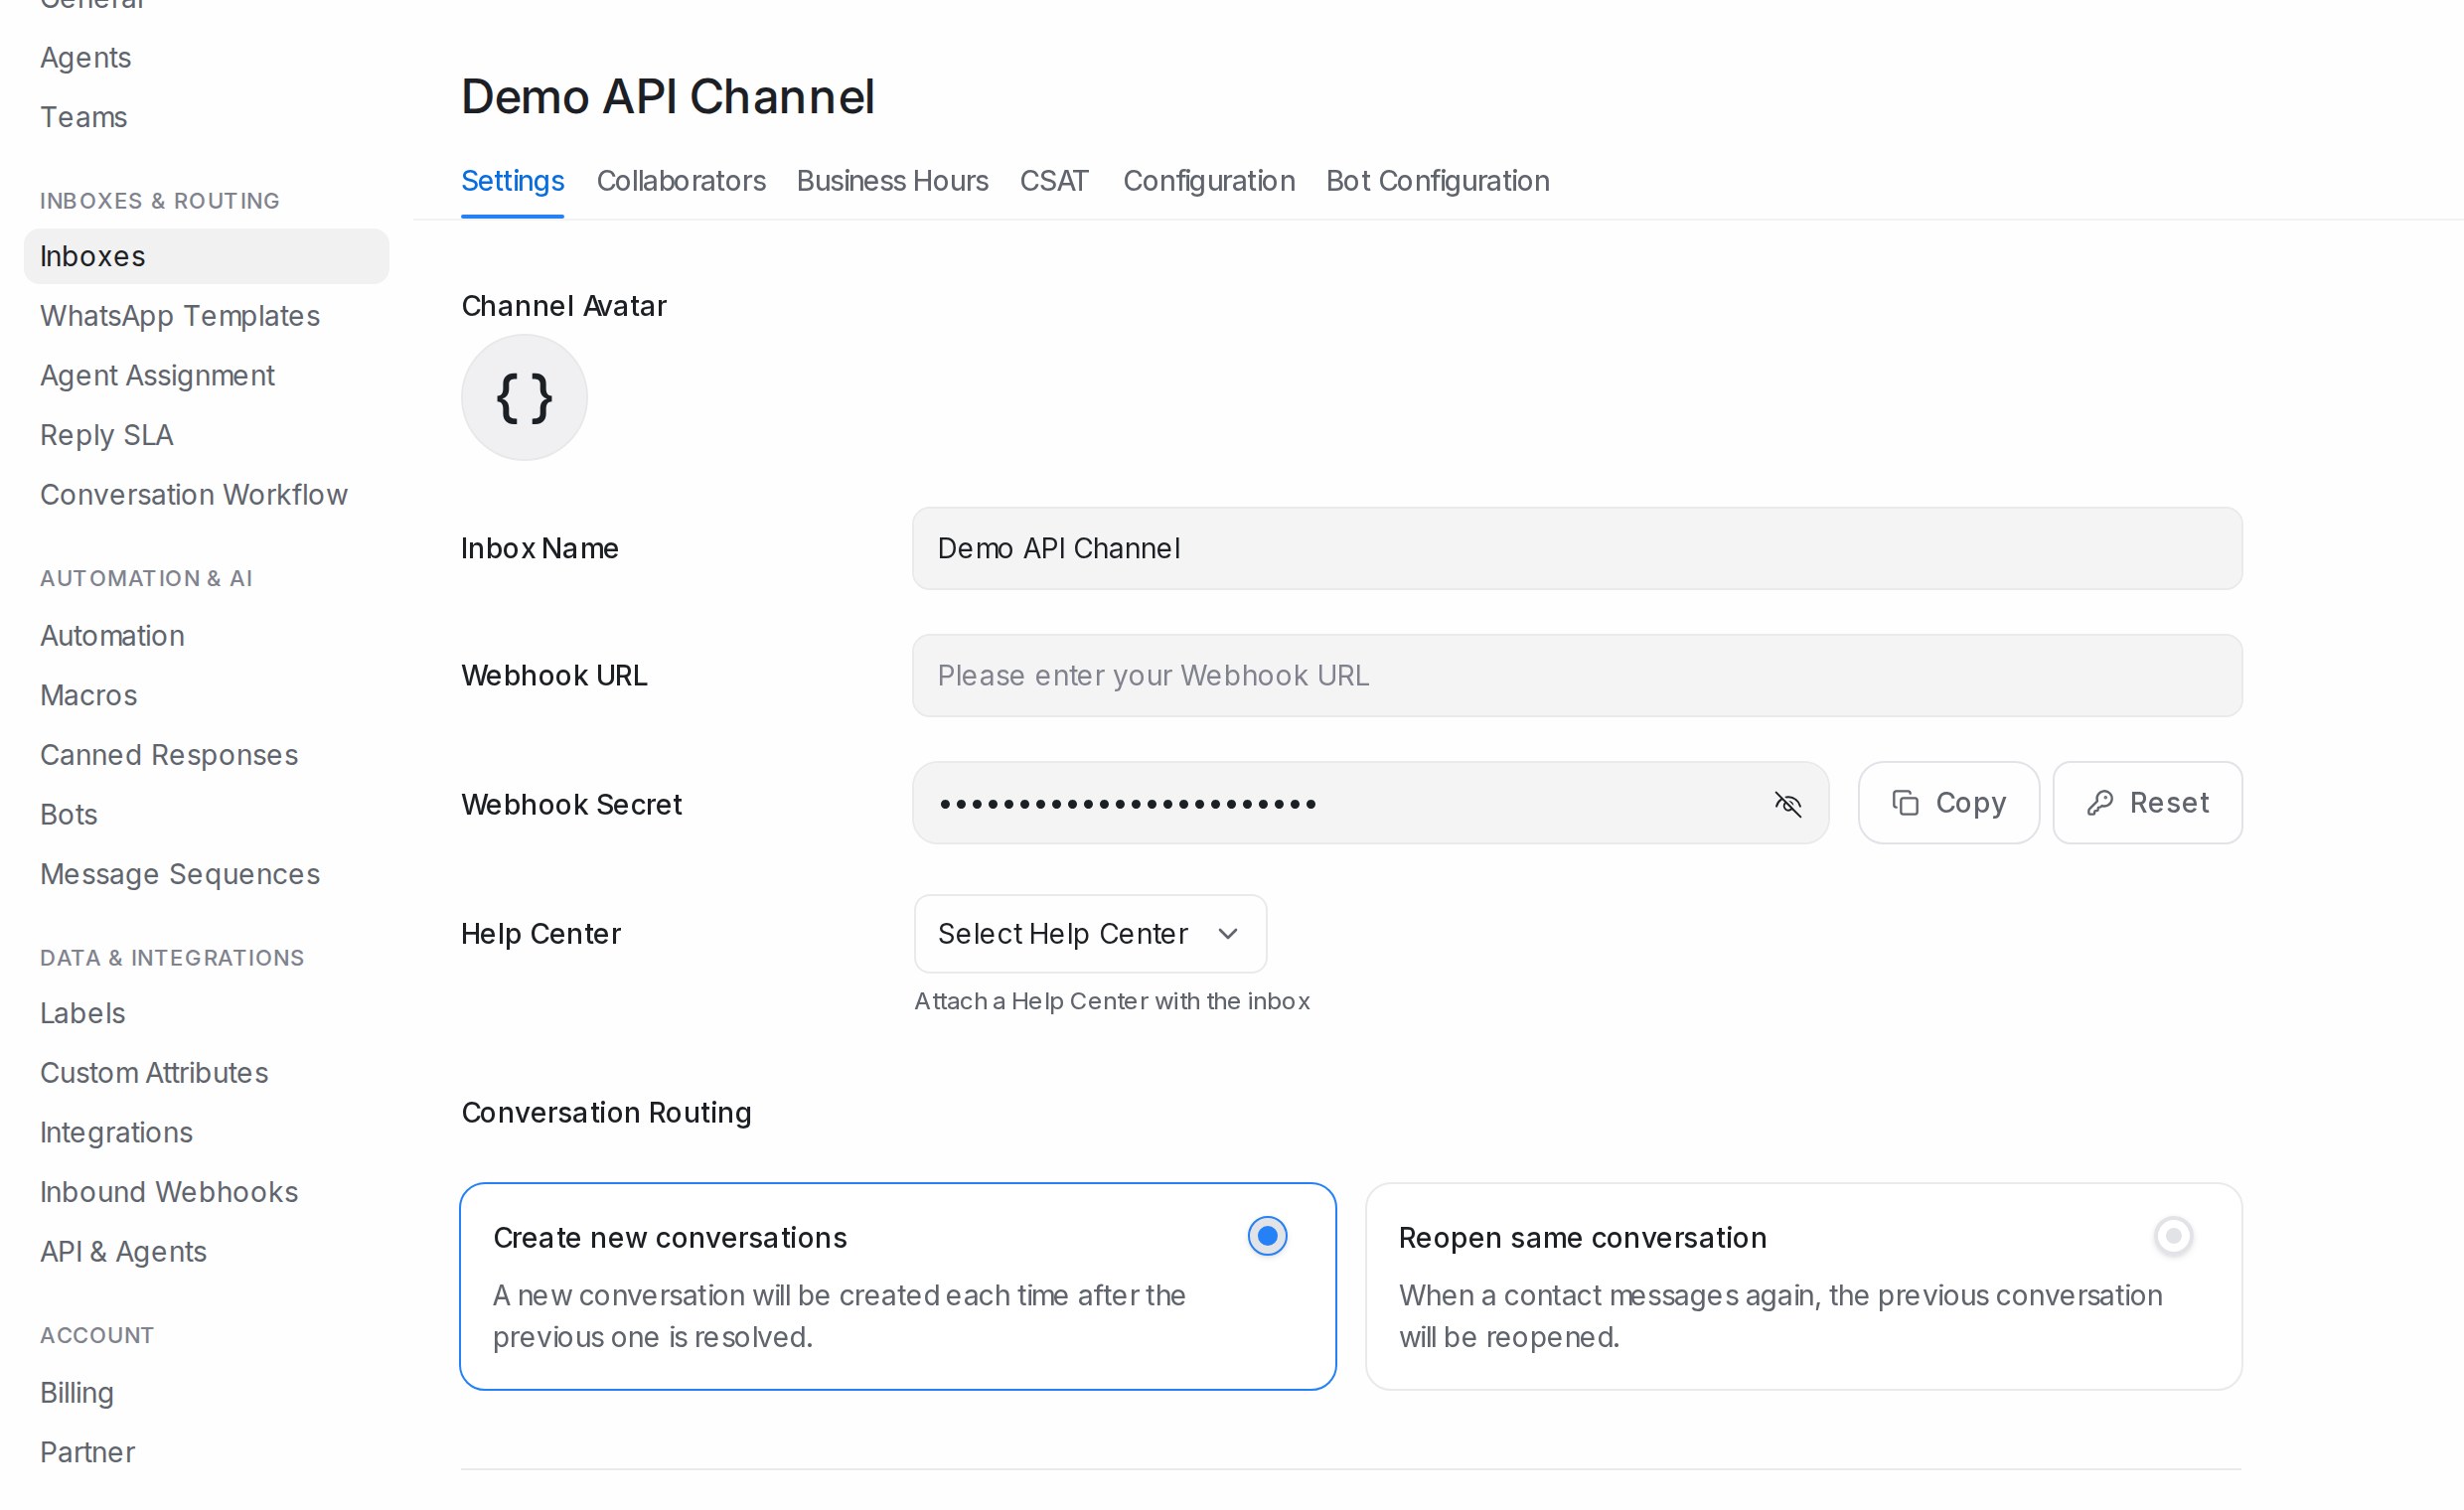Select Inboxes in the sidebar
Image resolution: width=2464 pixels, height=1510 pixels.
point(206,256)
